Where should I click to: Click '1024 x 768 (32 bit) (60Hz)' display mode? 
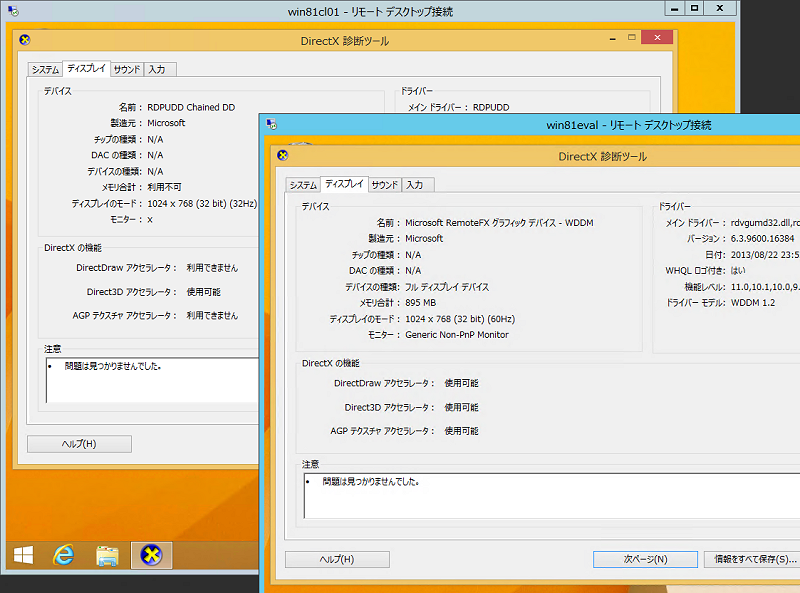click(460, 319)
